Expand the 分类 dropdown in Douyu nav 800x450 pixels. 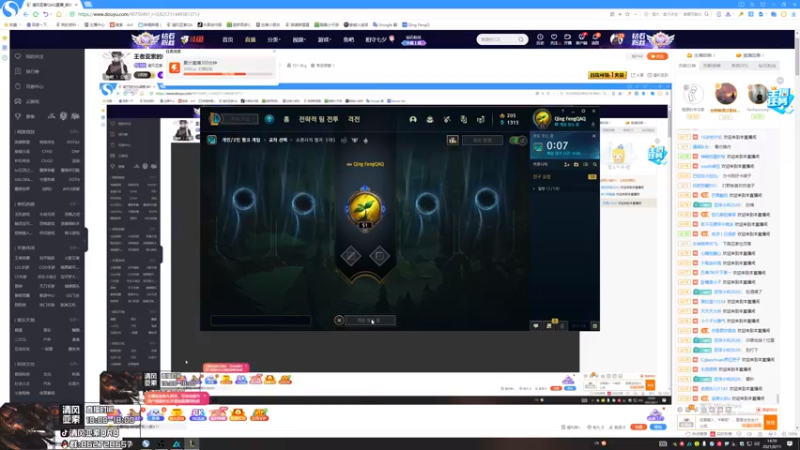point(273,39)
